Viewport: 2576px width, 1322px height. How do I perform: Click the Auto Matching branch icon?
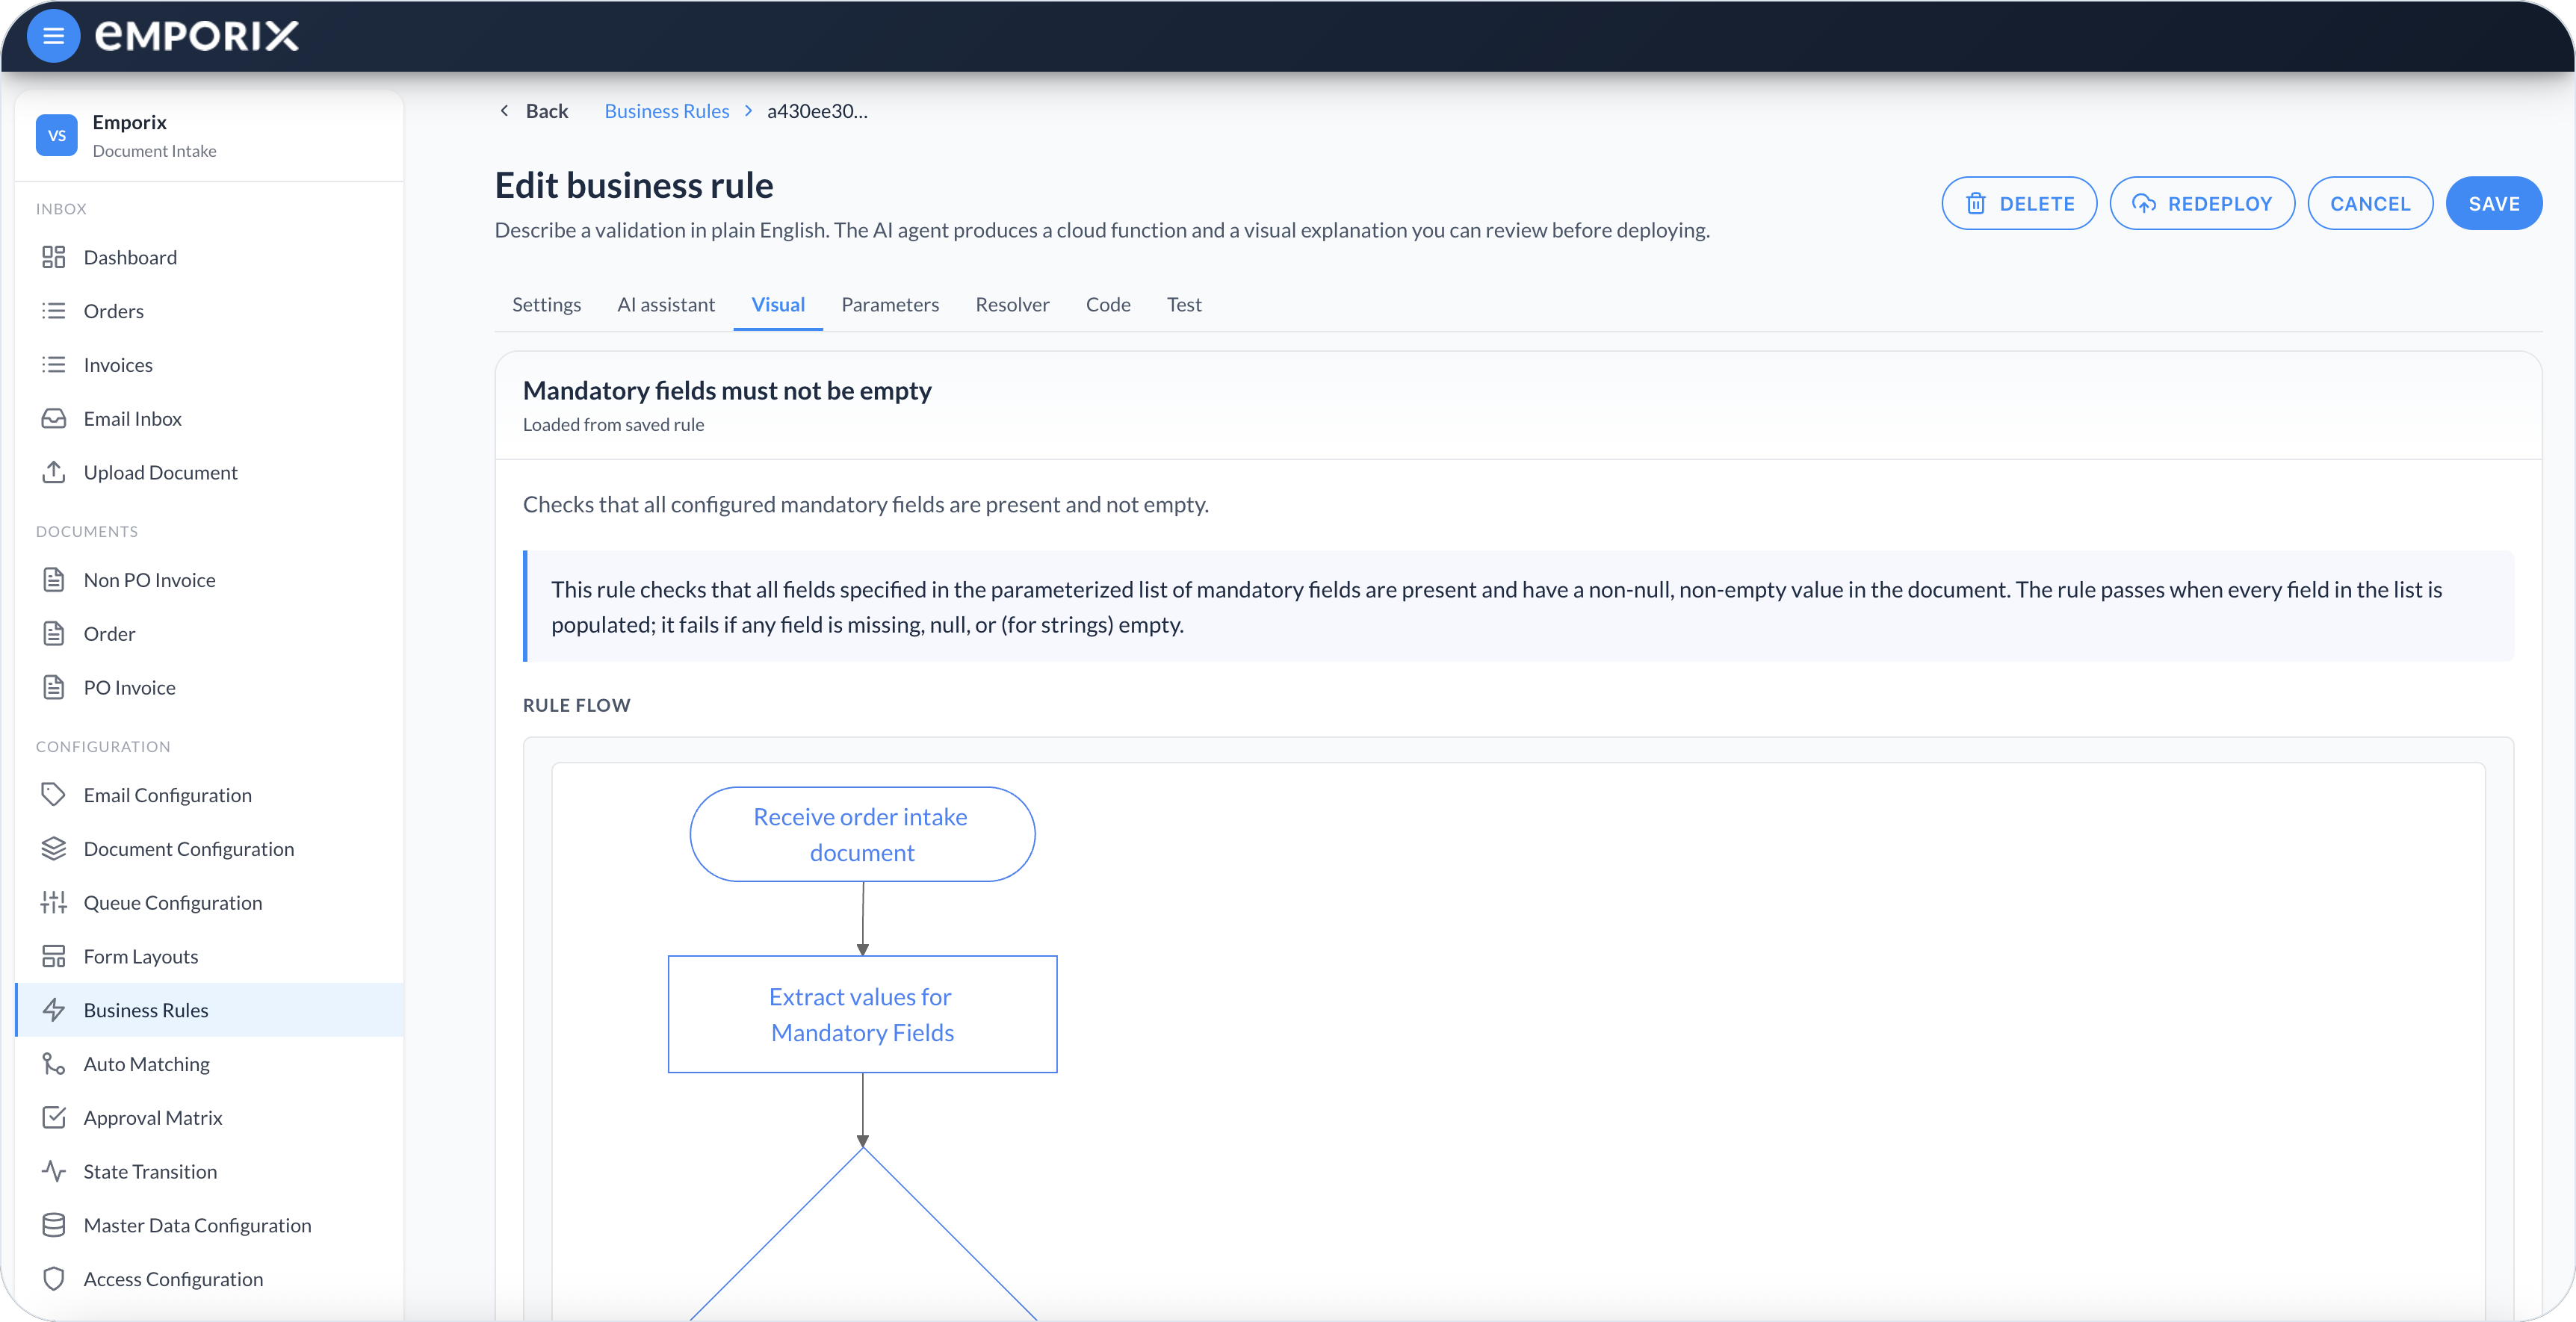coord(54,1064)
